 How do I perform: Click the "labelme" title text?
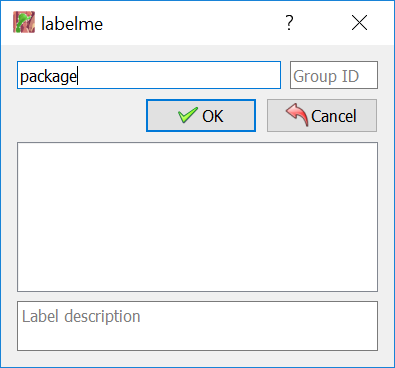[72, 24]
